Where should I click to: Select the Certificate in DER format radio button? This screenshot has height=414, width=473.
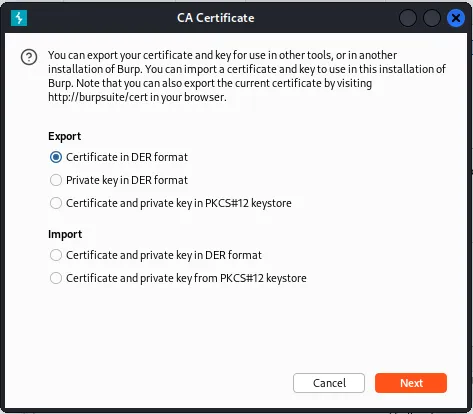(x=56, y=157)
